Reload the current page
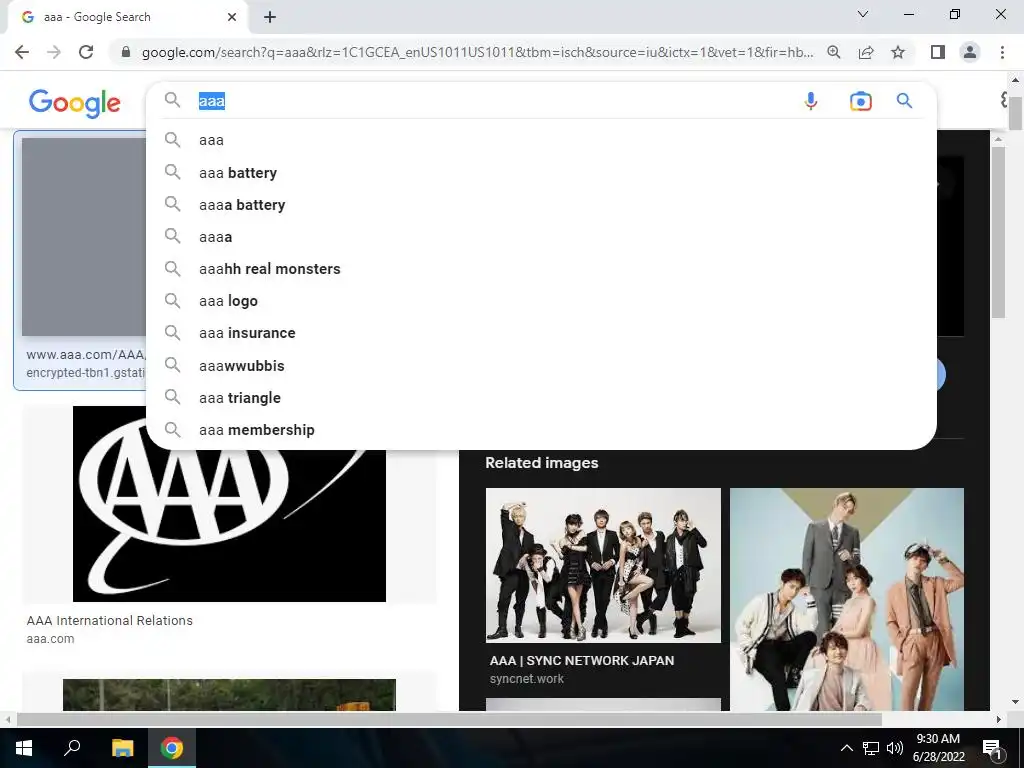Viewport: 1024px width, 768px height. pos(86,52)
